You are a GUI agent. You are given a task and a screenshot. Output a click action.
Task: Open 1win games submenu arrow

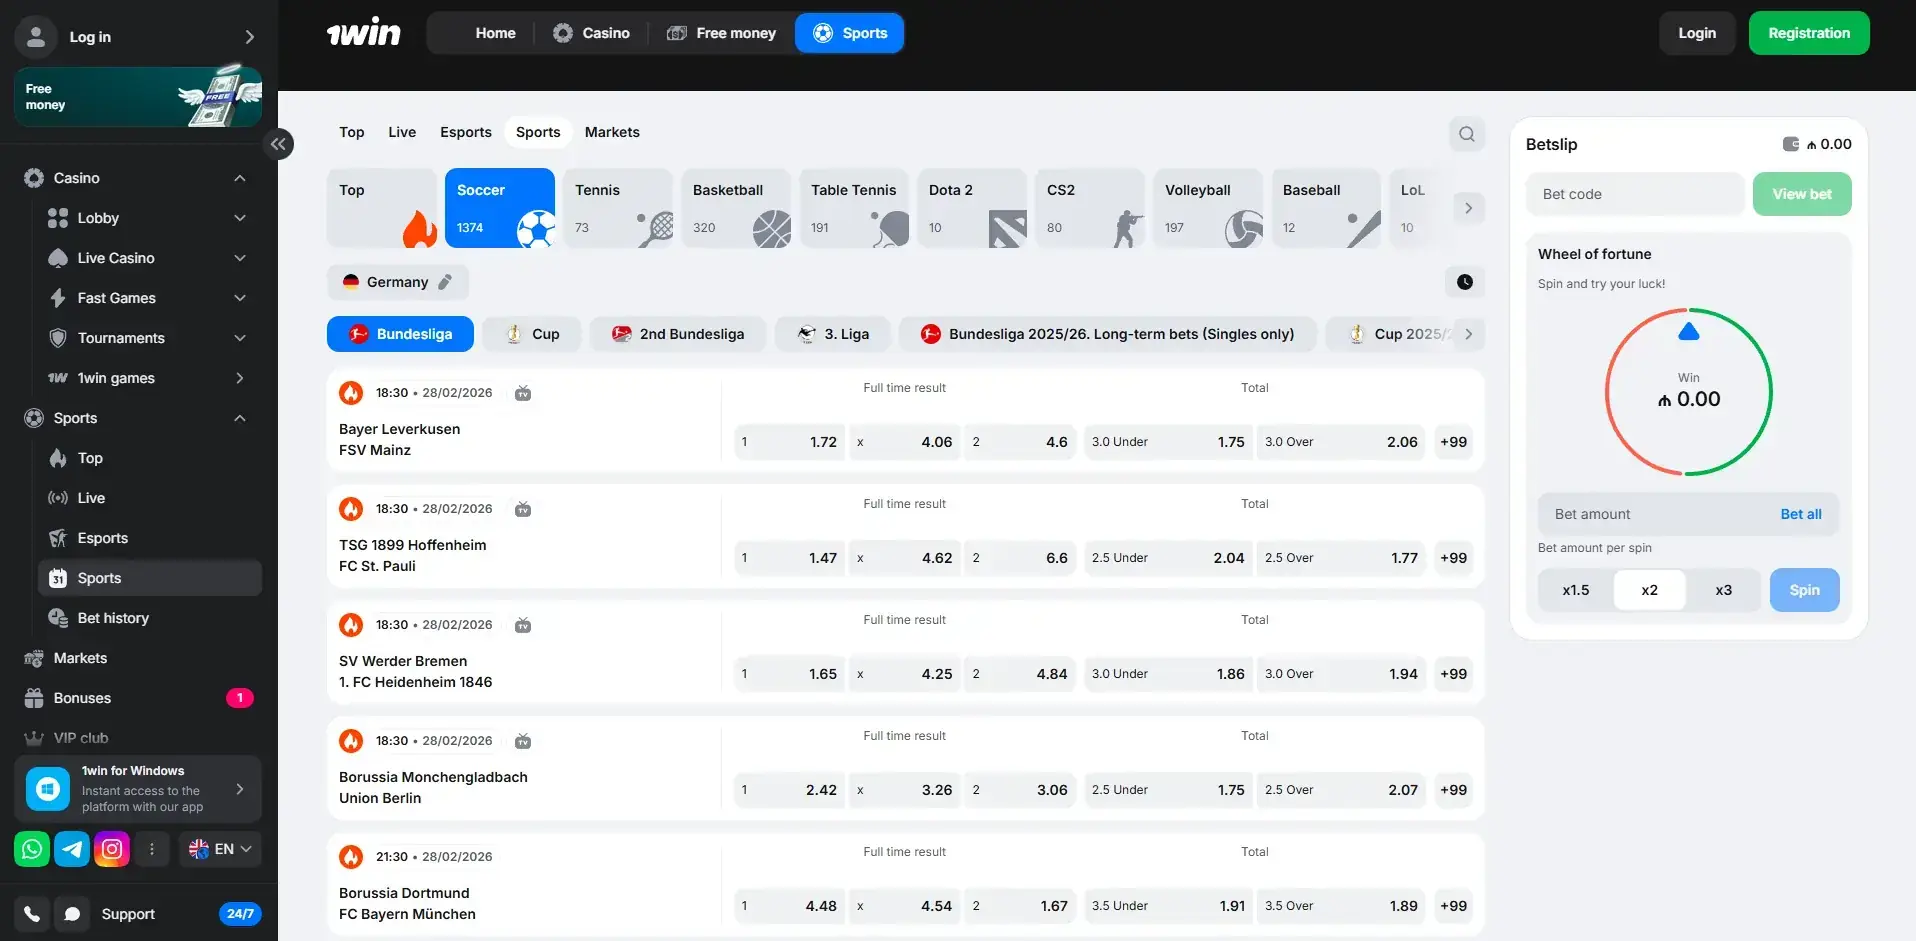click(x=239, y=378)
